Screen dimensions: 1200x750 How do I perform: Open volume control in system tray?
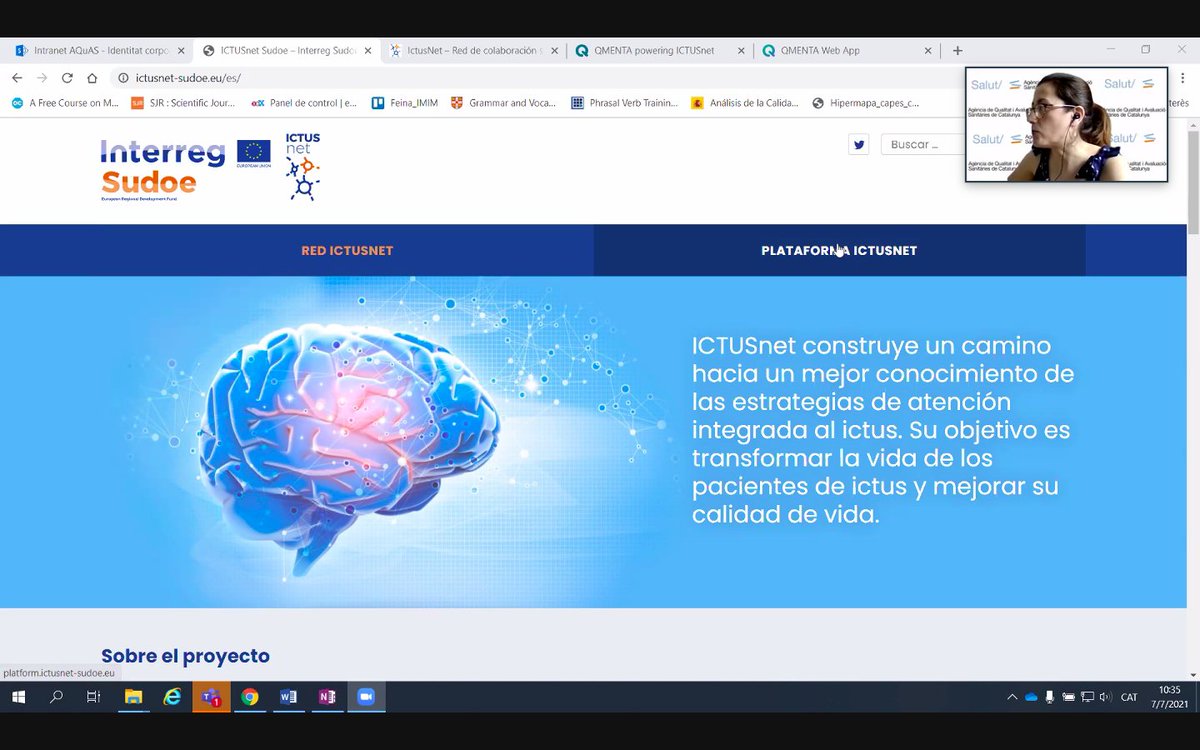[x=1105, y=697]
